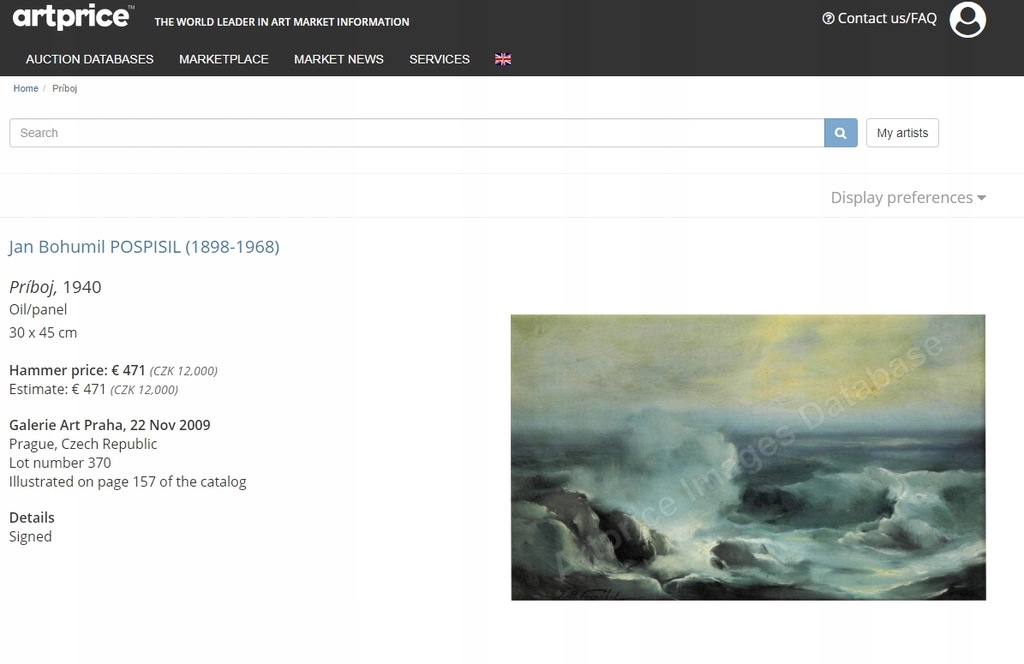The height and width of the screenshot is (664, 1024).
Task: Click the blue search magnifier button
Action: (x=840, y=133)
